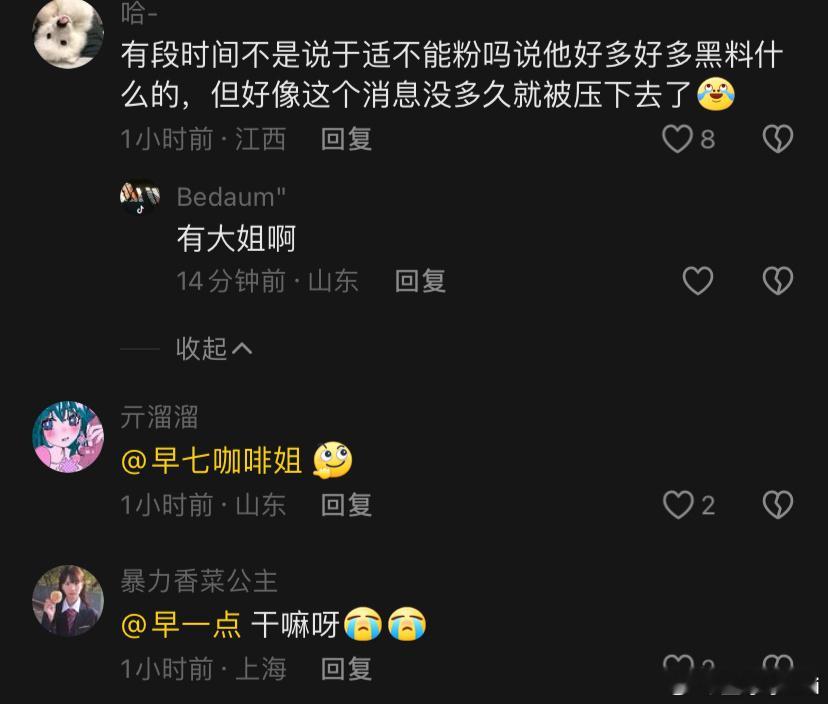Open the @早七咖啡姐 mention

[211, 461]
